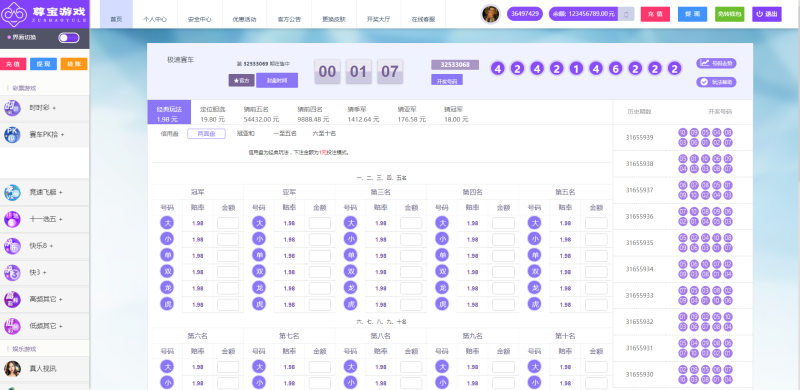Viewport: 800px width, 390px height.
Task: Switch to 定位胆选 play type tab
Action: coord(213,114)
